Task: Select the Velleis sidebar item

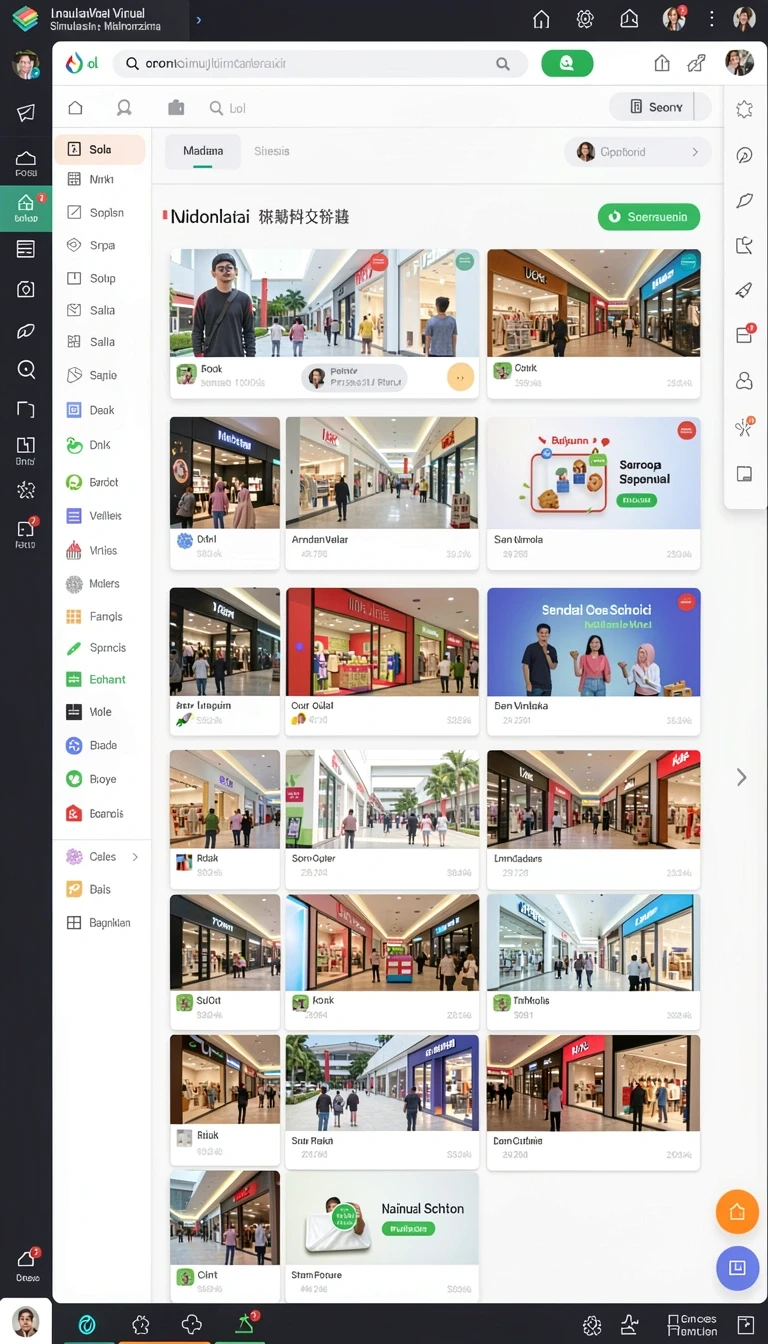Action: tap(100, 516)
